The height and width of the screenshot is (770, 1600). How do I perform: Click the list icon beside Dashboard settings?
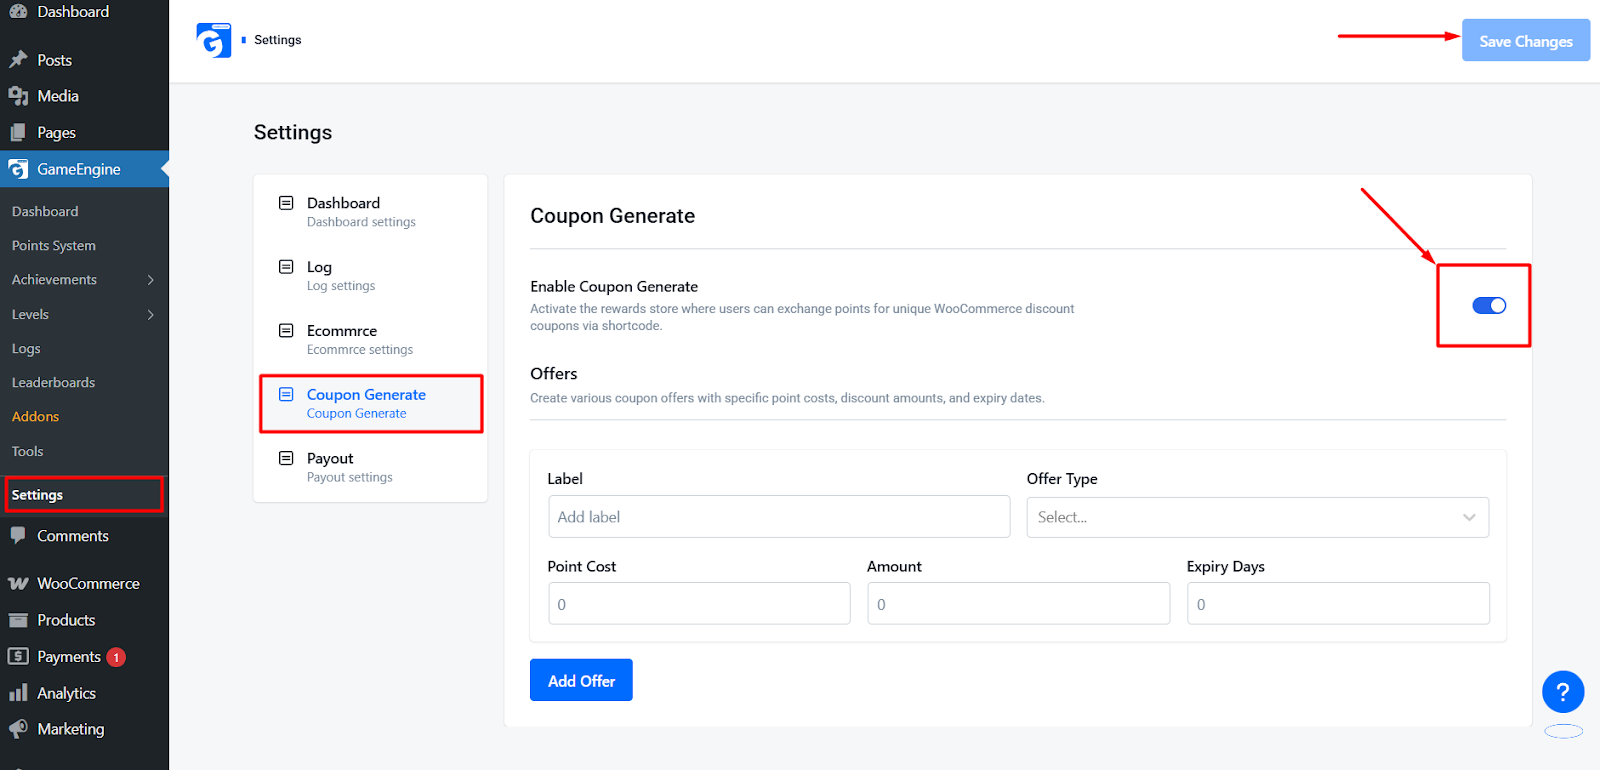286,203
